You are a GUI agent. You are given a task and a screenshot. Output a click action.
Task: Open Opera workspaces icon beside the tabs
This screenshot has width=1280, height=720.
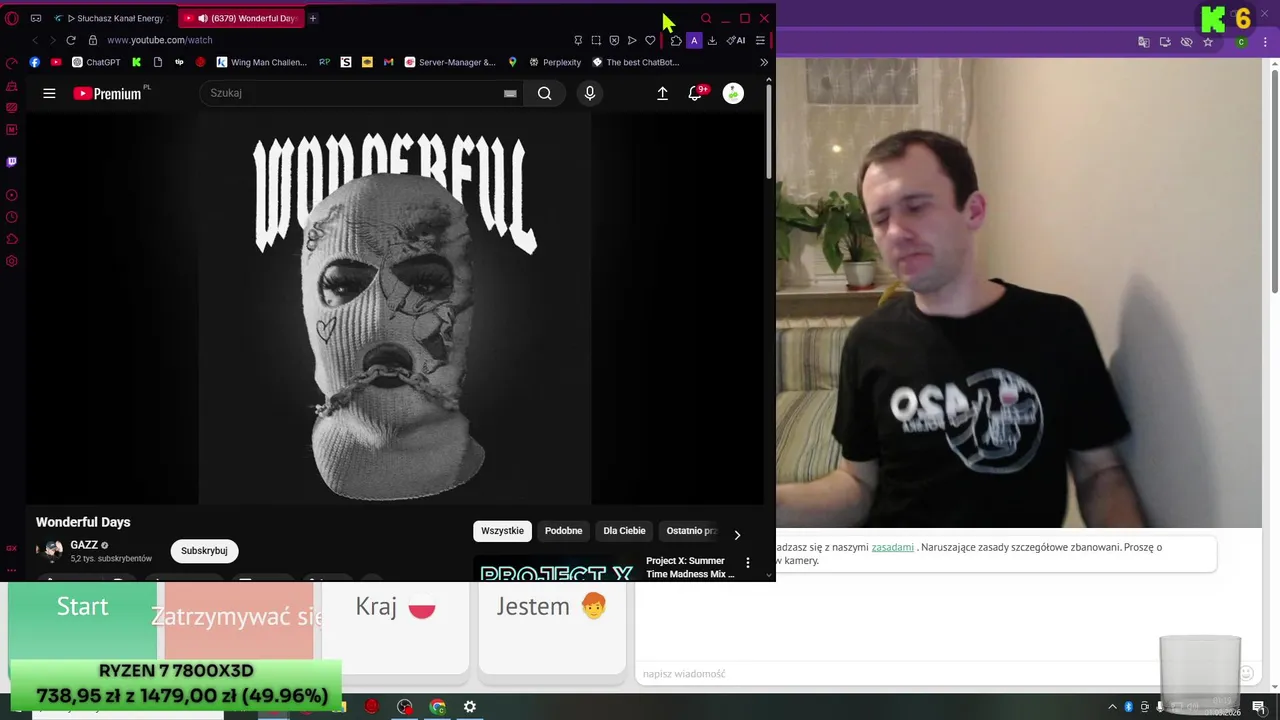36,18
